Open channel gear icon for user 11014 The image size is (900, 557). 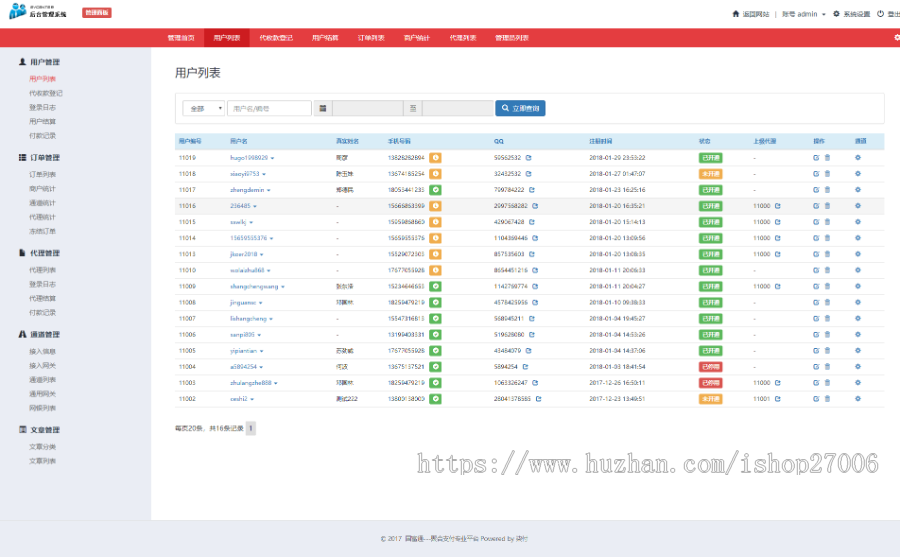(858, 238)
